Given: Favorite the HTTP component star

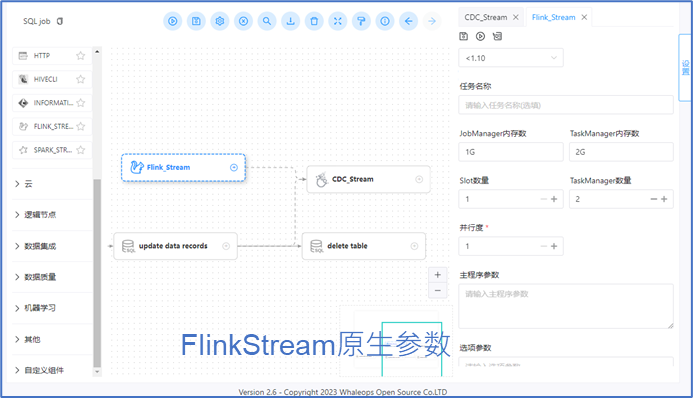Looking at the screenshot, I should (80, 56).
